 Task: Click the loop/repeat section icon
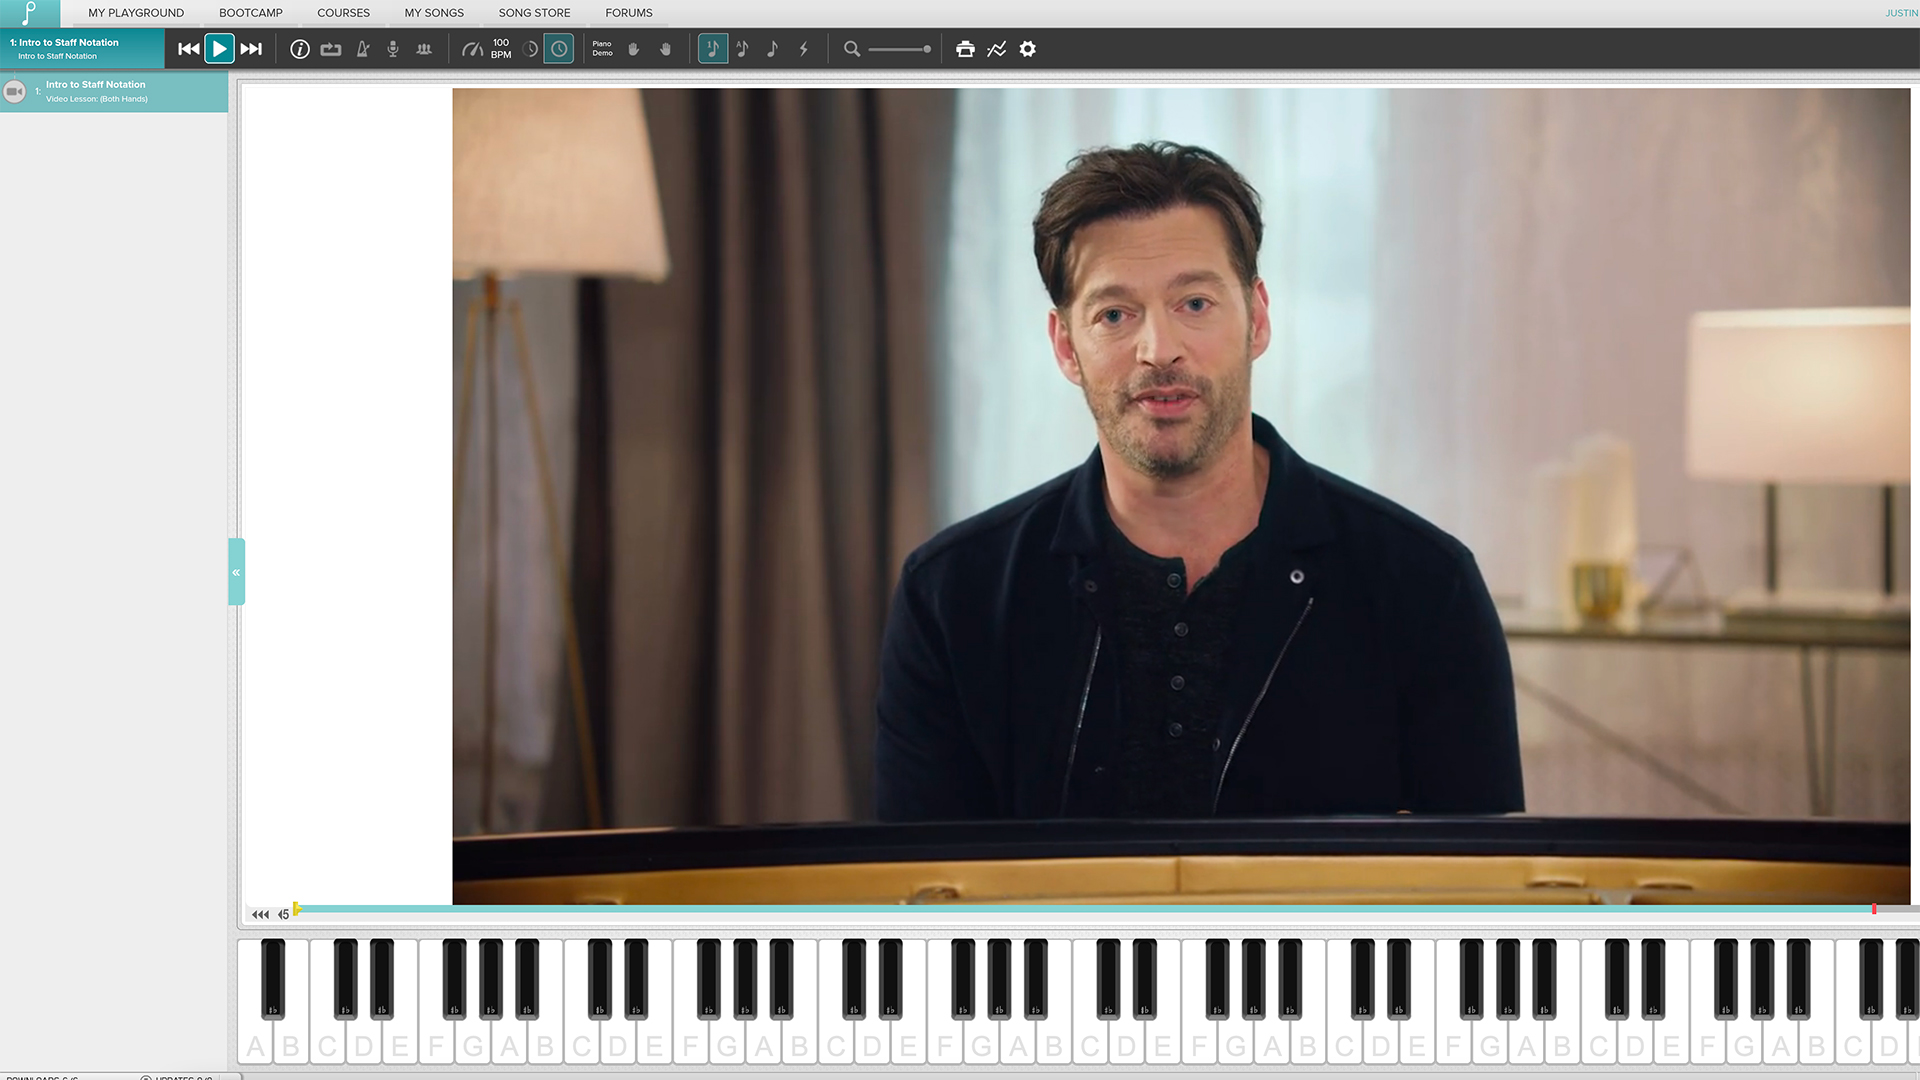click(331, 49)
